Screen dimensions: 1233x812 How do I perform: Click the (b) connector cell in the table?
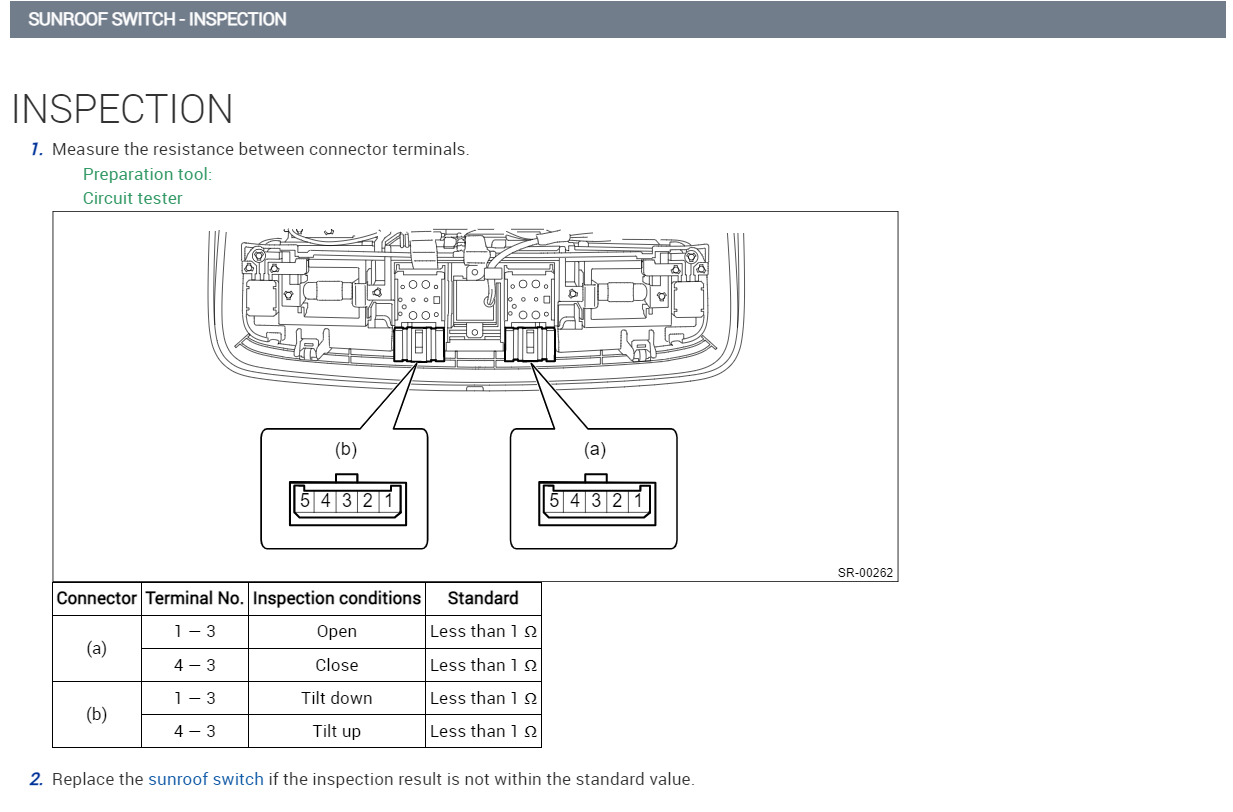(97, 714)
